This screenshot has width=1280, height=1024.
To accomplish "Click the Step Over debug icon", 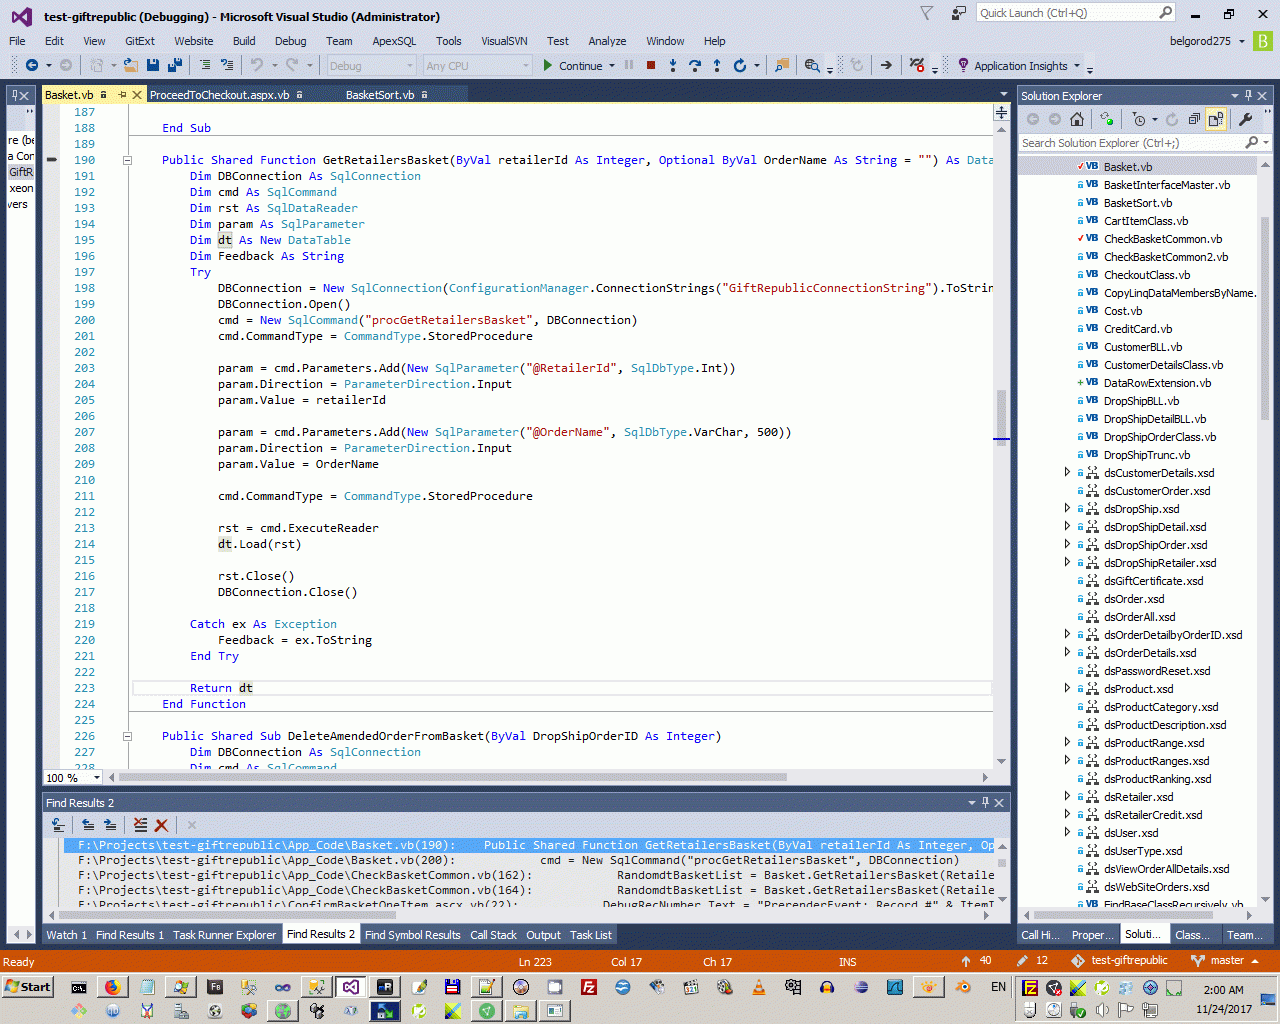I will tap(695, 66).
